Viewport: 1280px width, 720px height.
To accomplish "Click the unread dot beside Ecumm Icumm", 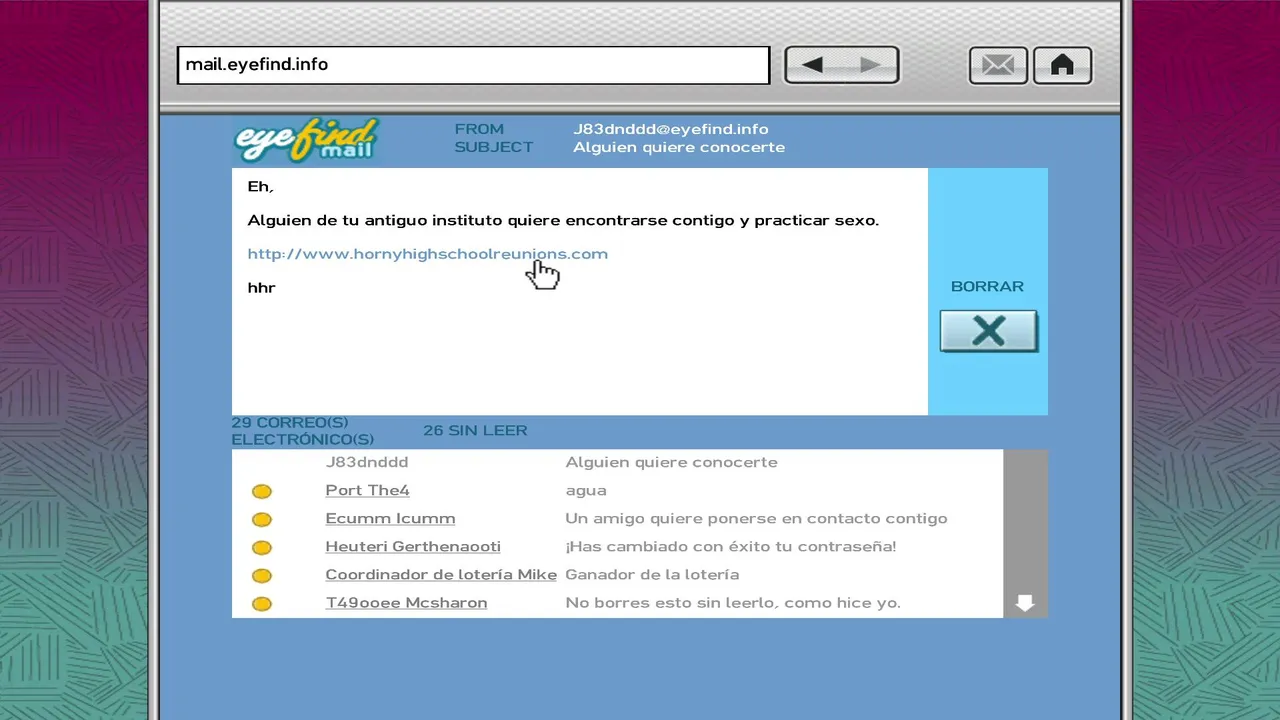I will tap(262, 519).
